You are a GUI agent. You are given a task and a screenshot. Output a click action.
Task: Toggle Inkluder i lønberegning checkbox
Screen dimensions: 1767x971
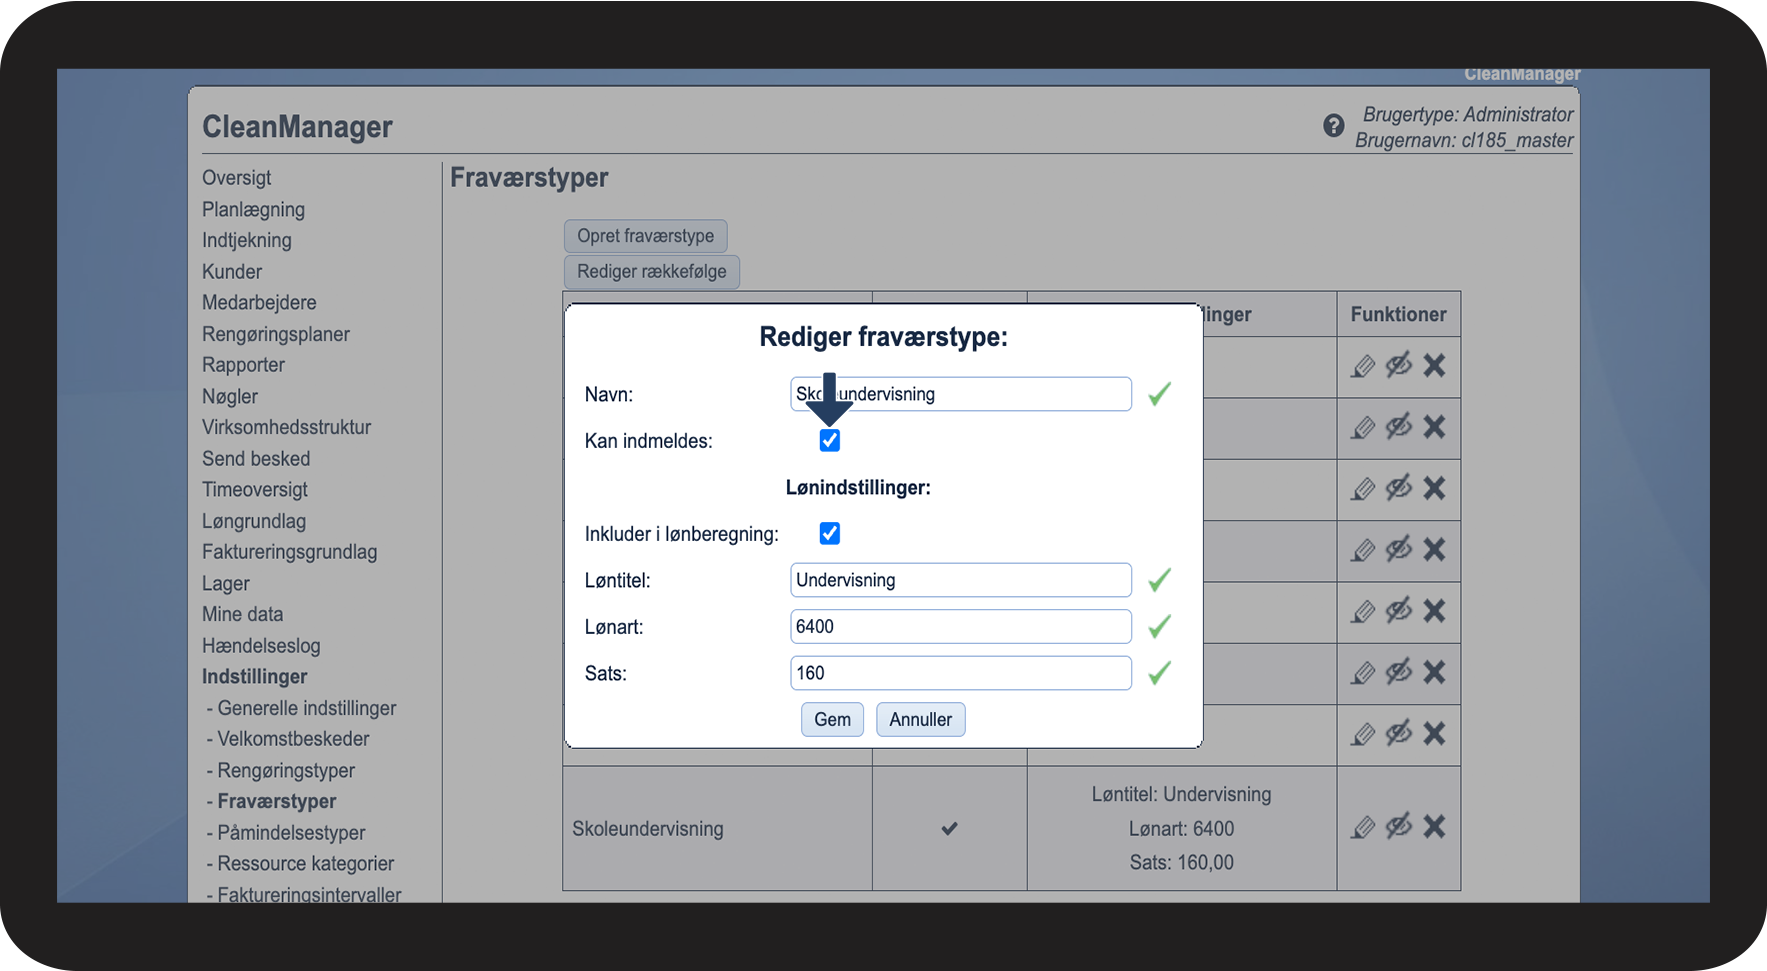(x=830, y=534)
